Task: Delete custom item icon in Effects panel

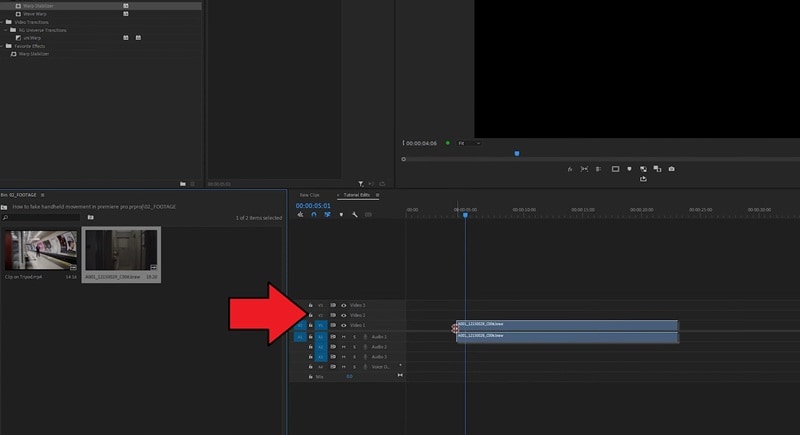Action: (192, 184)
